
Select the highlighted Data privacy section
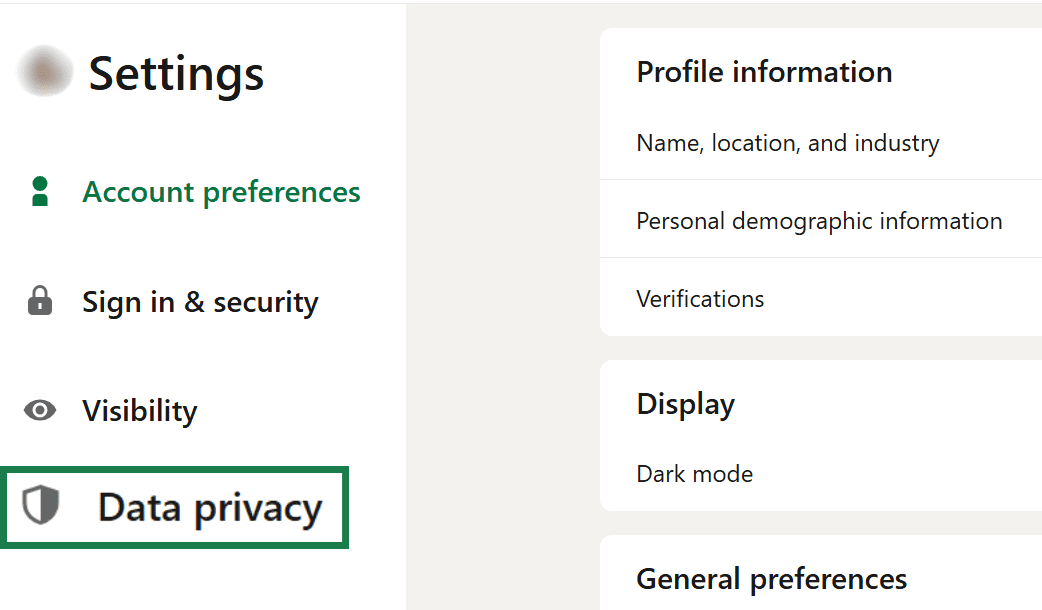click(208, 508)
